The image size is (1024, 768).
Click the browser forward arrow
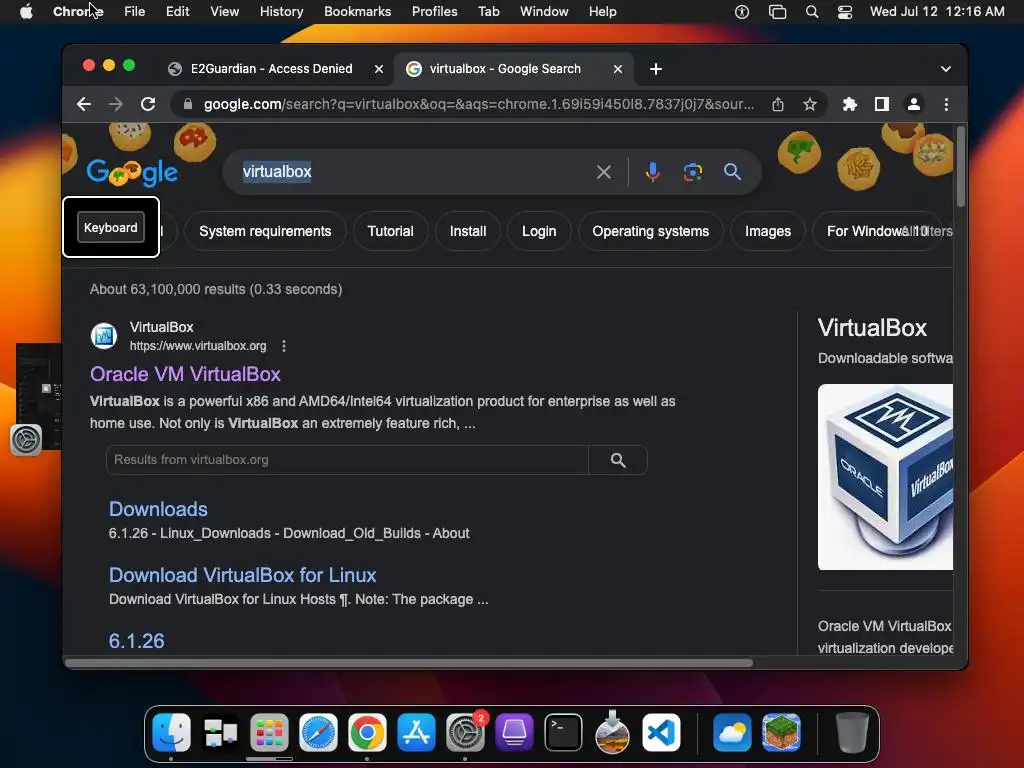[116, 104]
